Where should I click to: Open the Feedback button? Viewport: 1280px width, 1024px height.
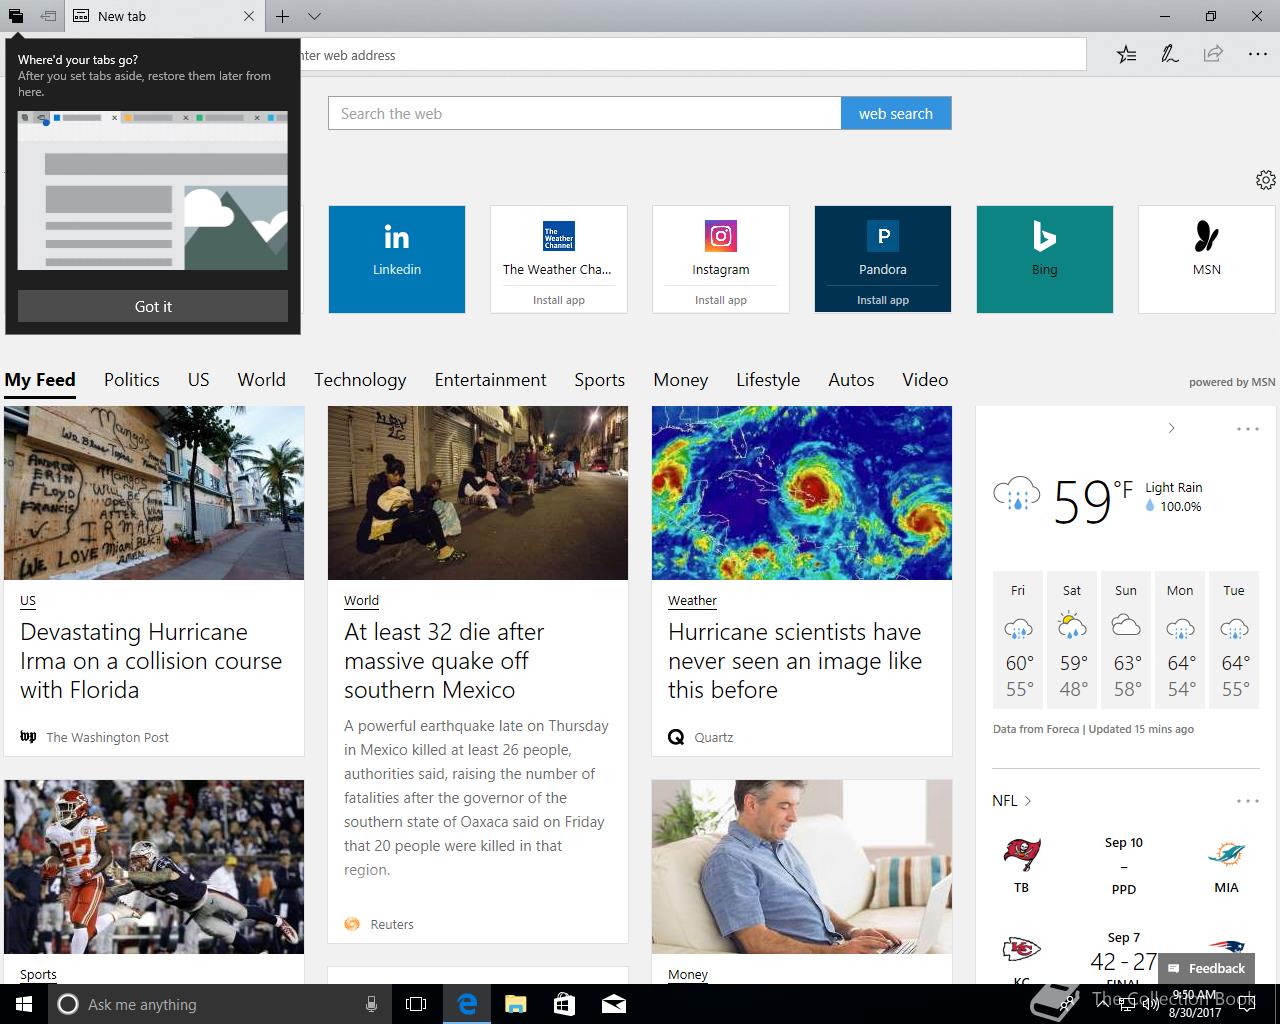1205,968
